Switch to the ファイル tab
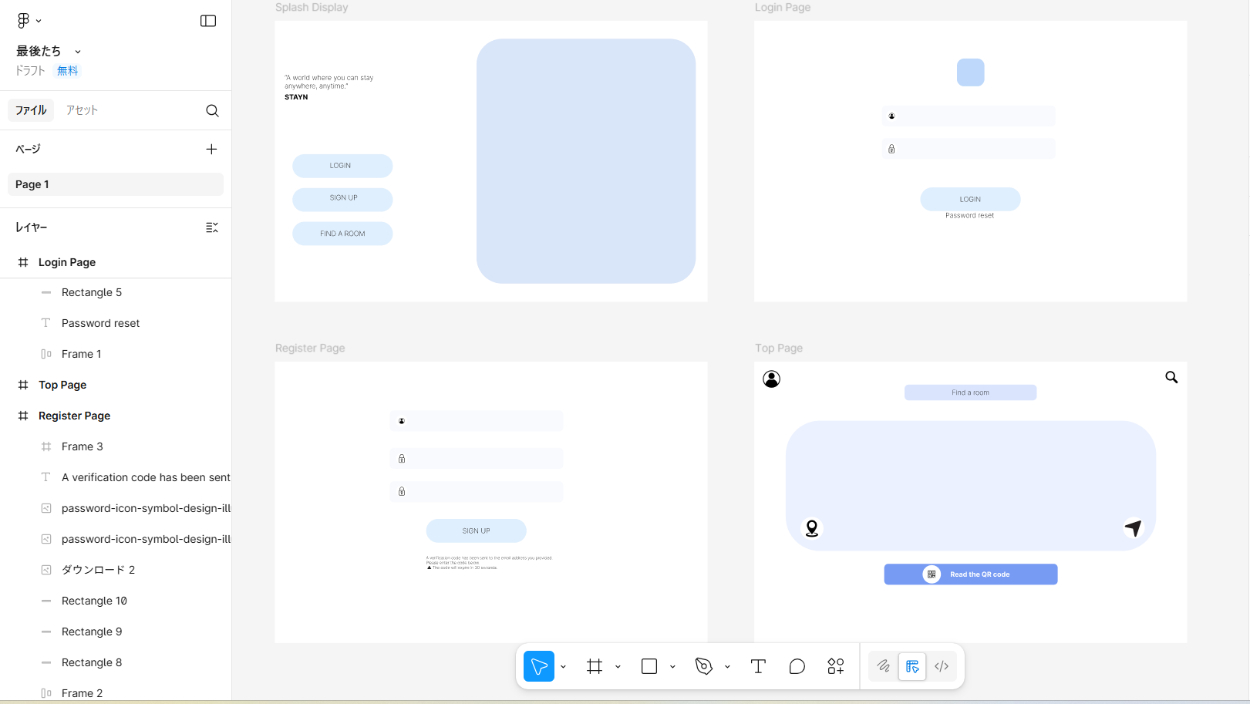 pyautogui.click(x=31, y=110)
